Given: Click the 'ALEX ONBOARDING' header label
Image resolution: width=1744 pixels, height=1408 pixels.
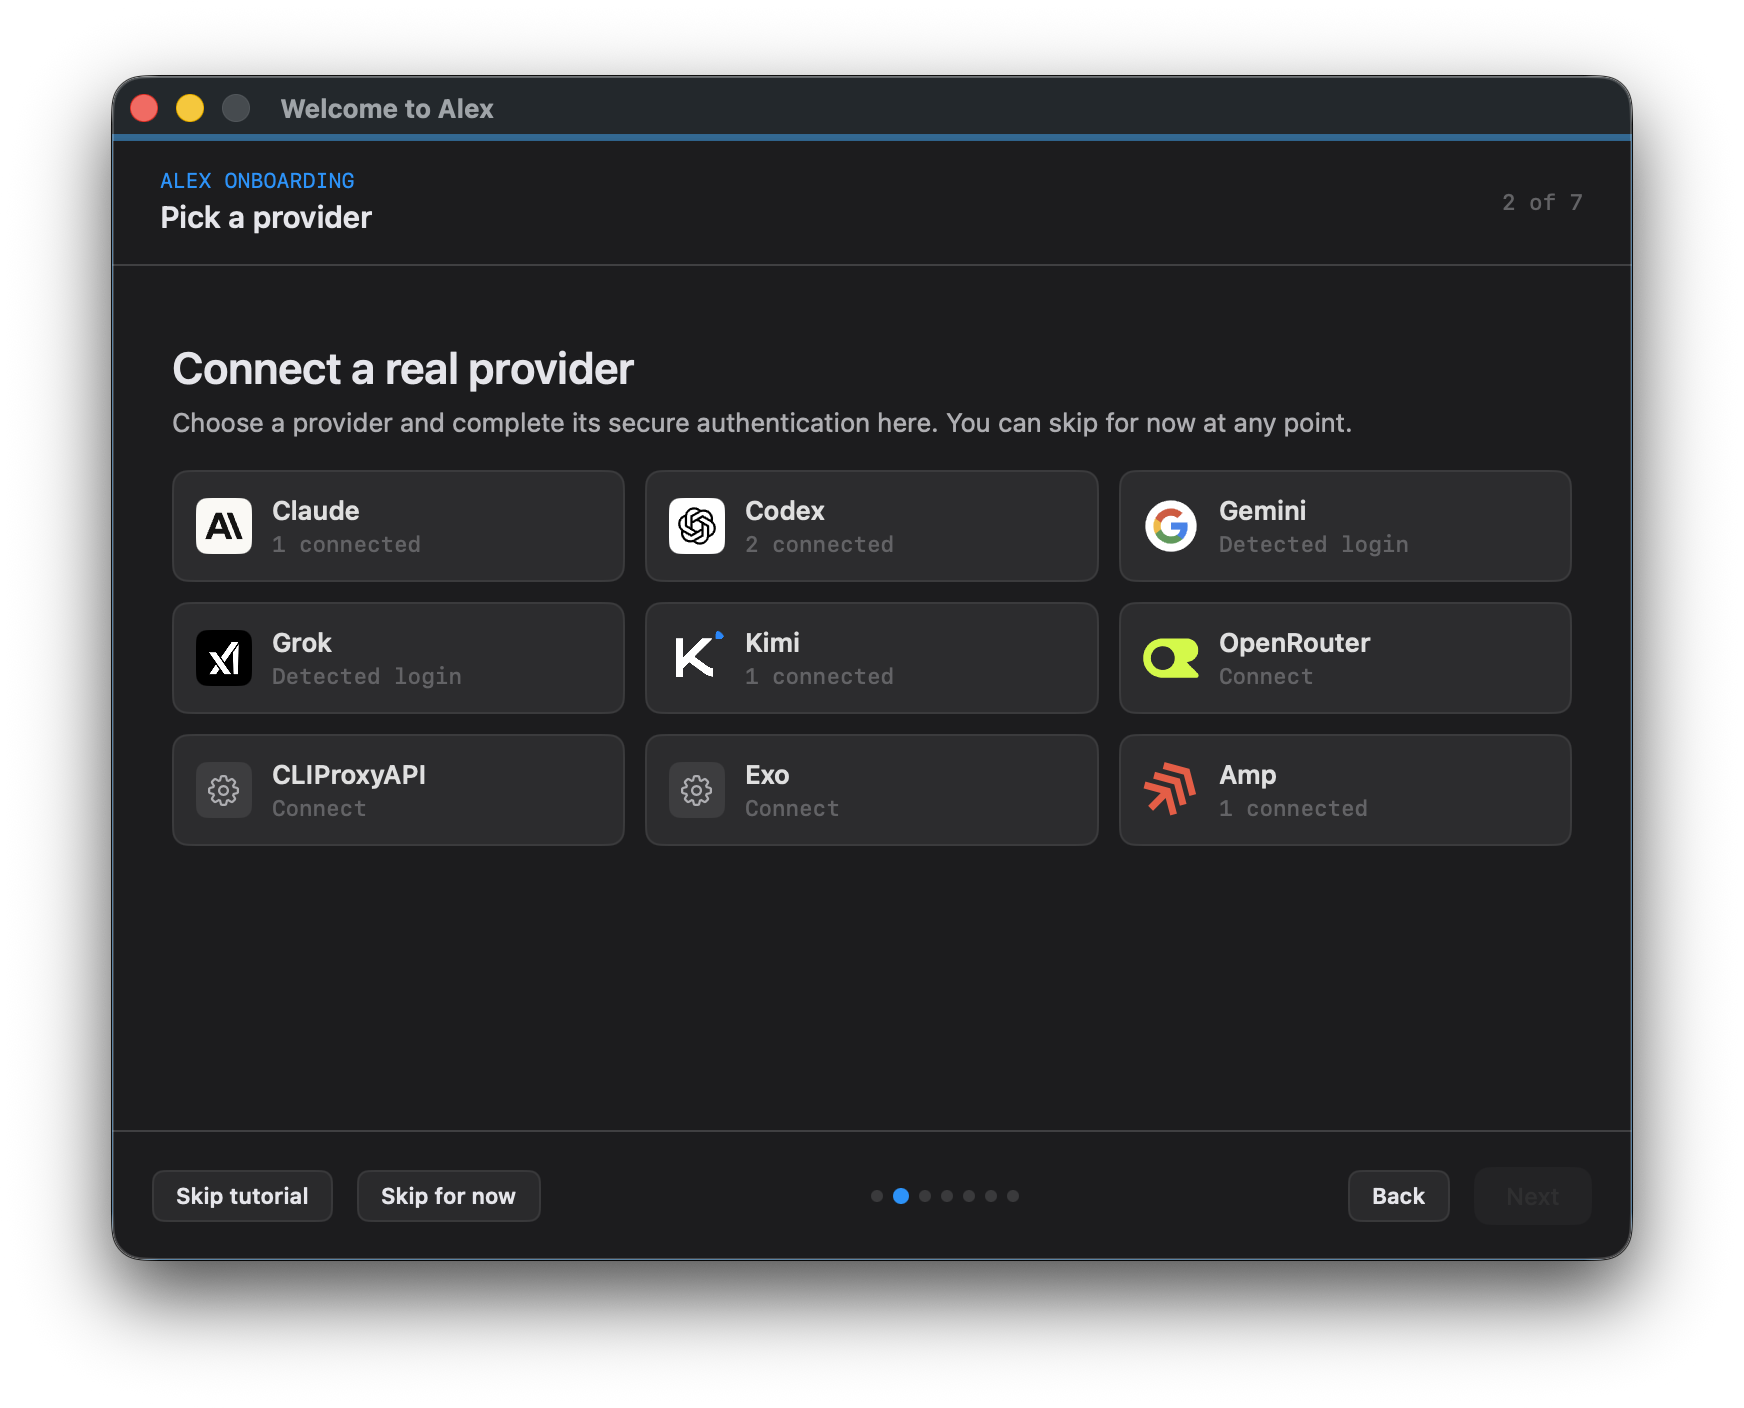Looking at the screenshot, I should click(257, 181).
